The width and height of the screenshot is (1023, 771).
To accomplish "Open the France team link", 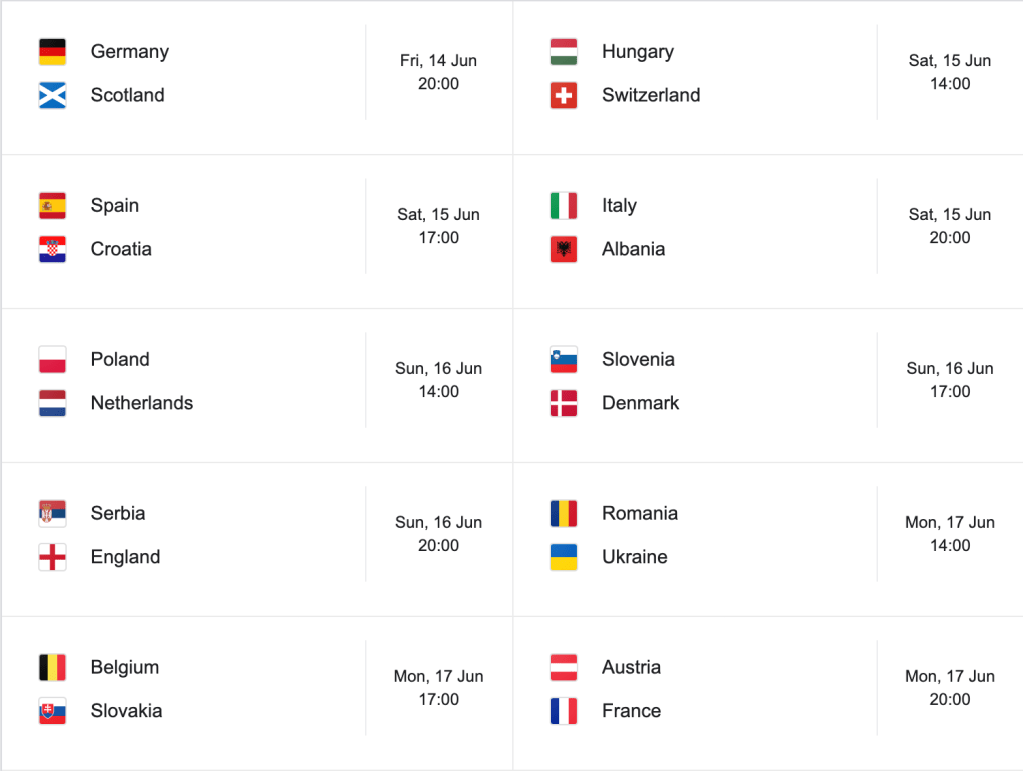I will coord(631,712).
